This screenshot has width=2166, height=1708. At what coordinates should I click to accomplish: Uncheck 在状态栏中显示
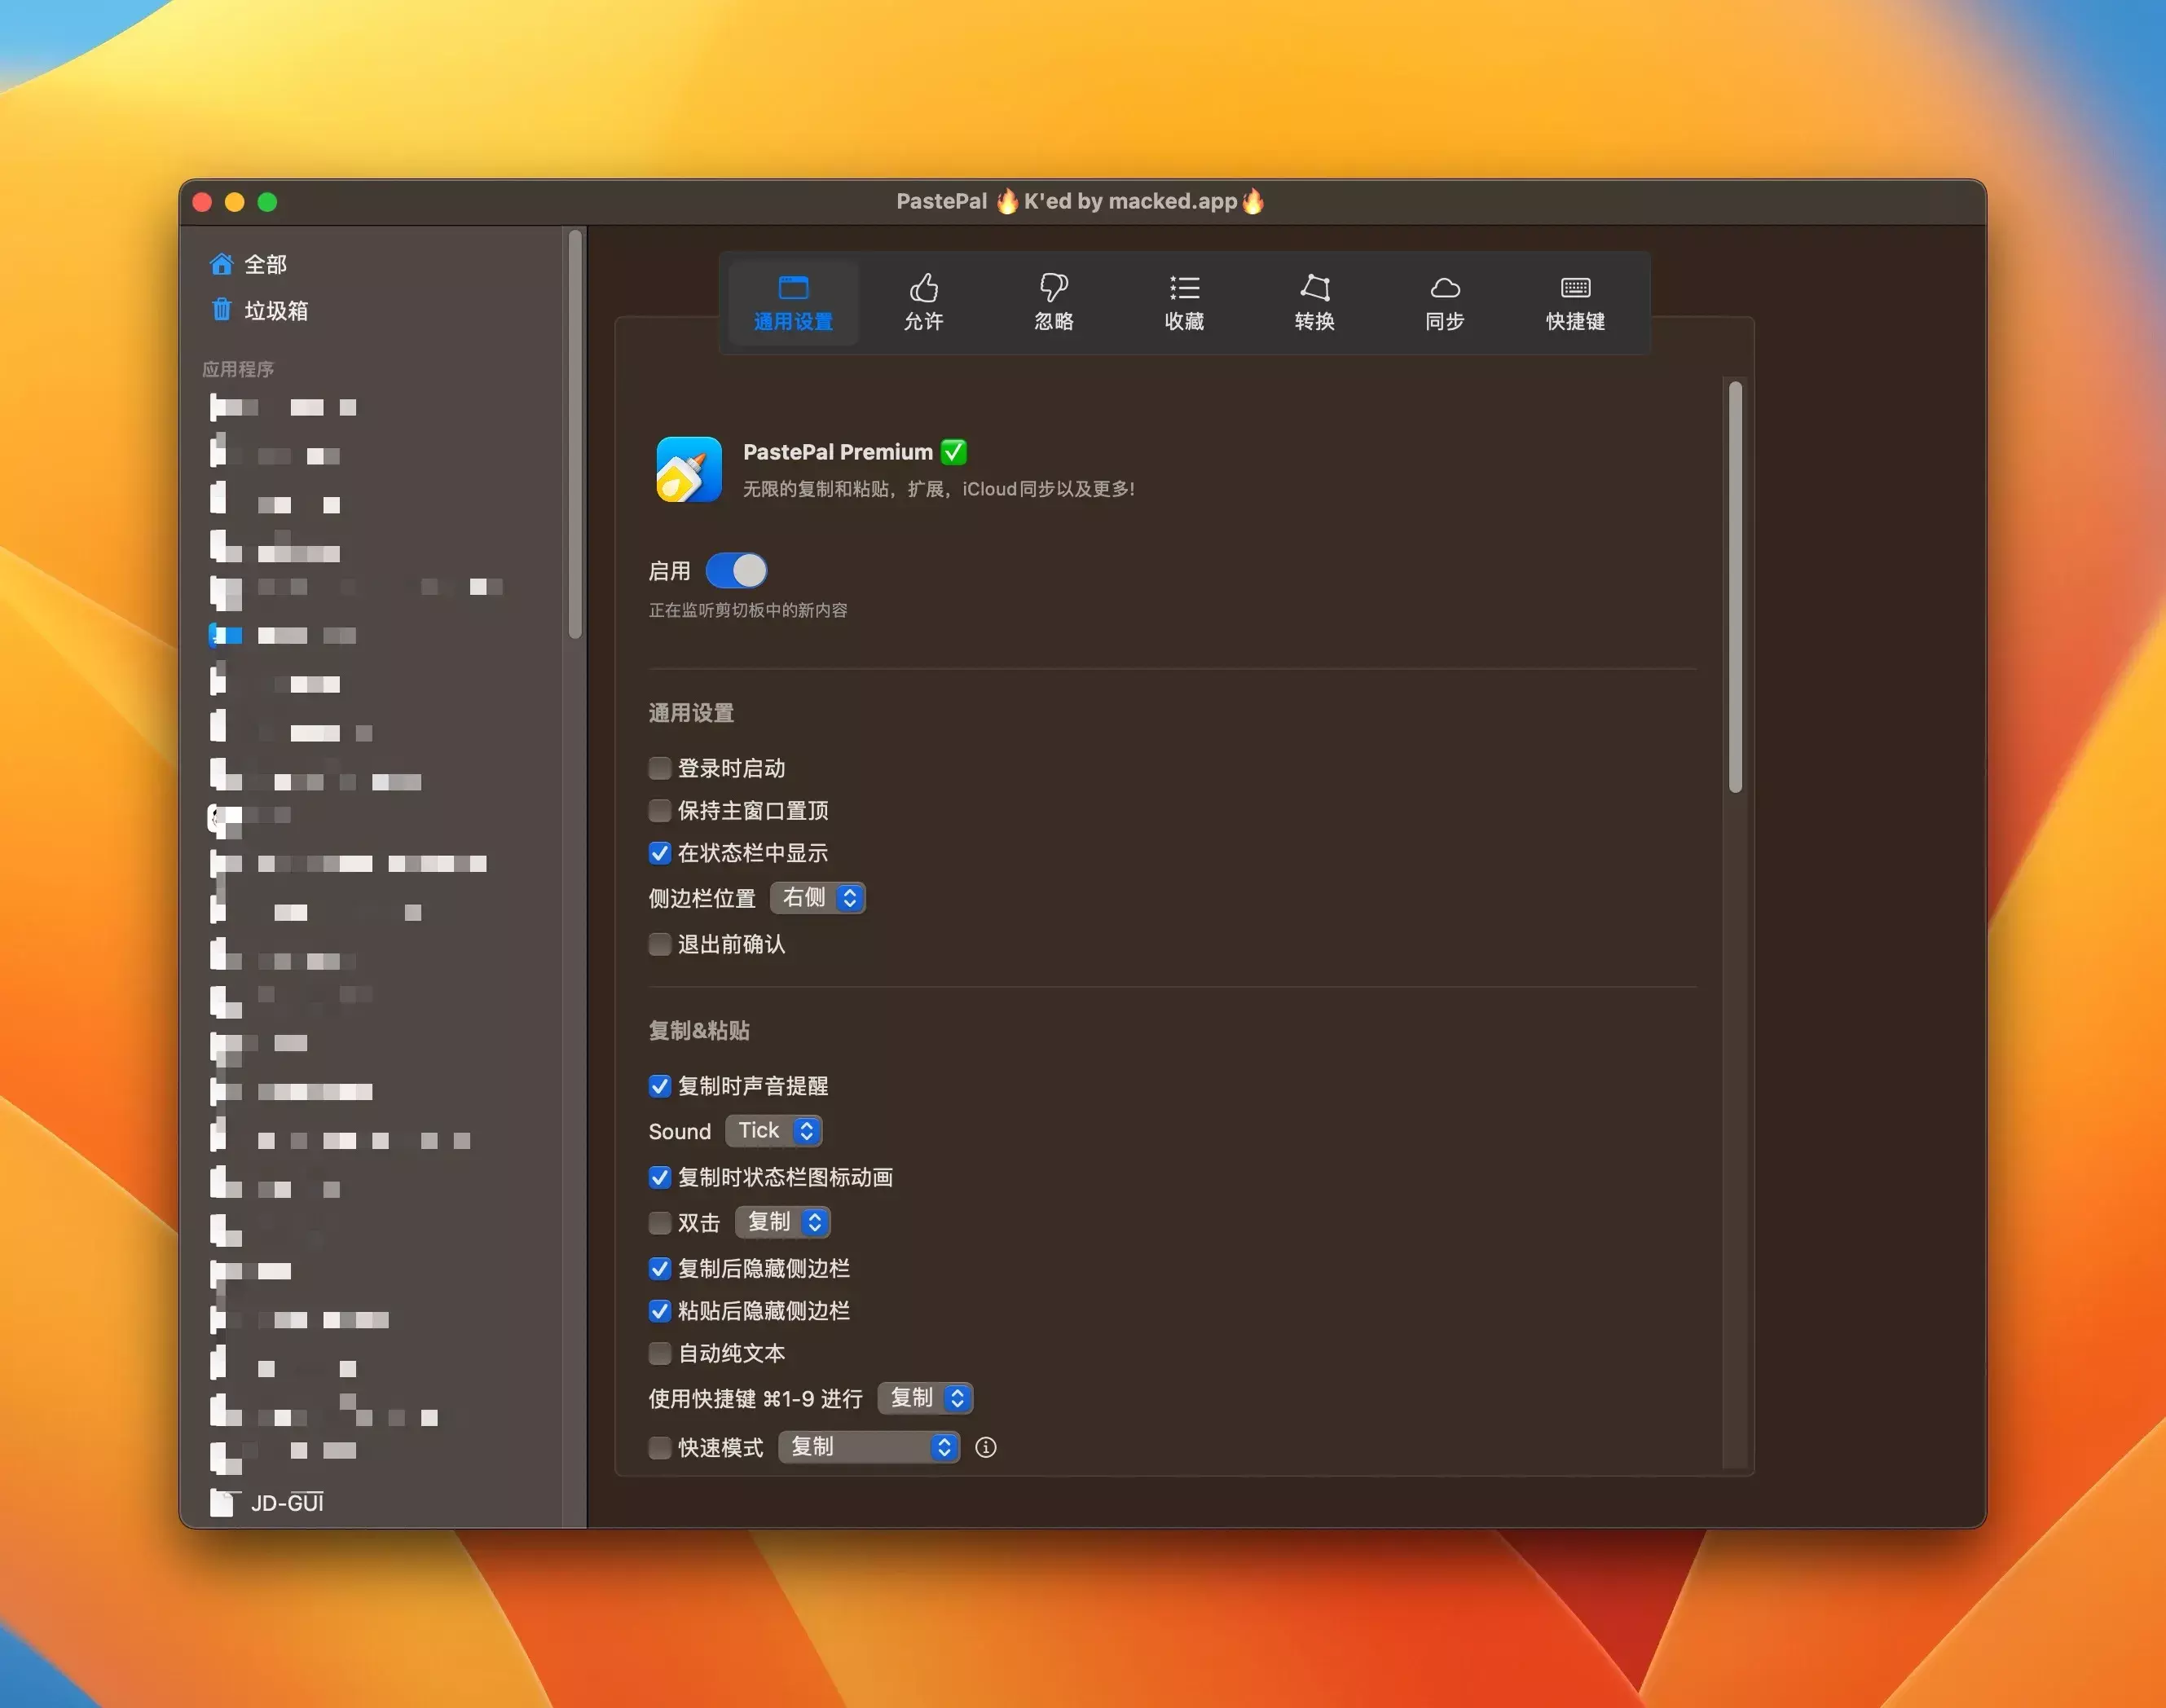click(659, 853)
